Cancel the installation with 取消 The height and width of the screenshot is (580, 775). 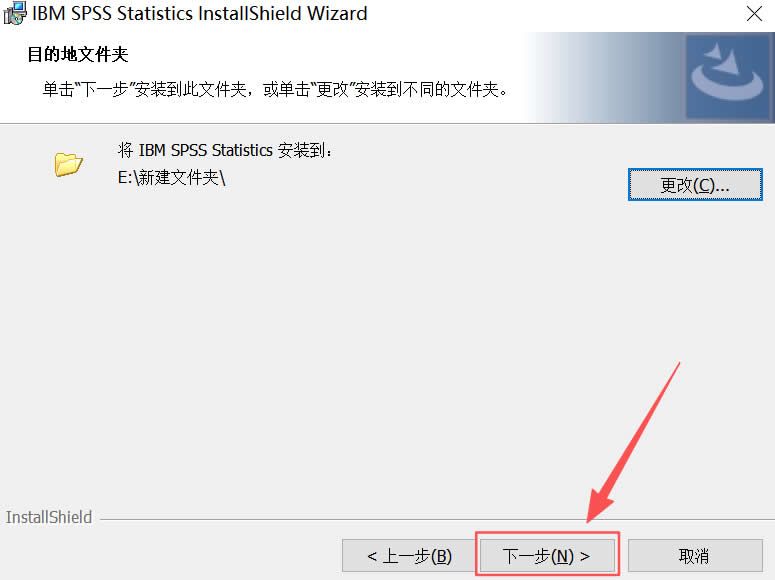pyautogui.click(x=695, y=555)
